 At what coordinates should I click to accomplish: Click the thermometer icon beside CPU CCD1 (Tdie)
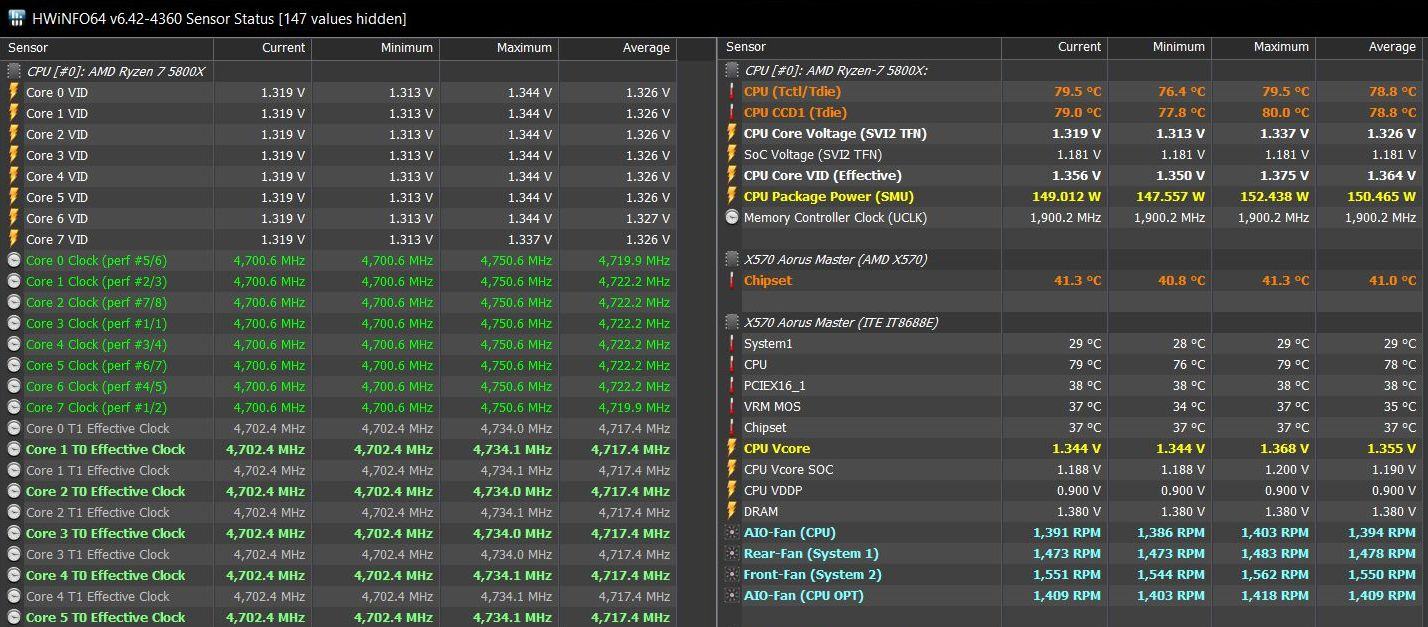tap(732, 112)
